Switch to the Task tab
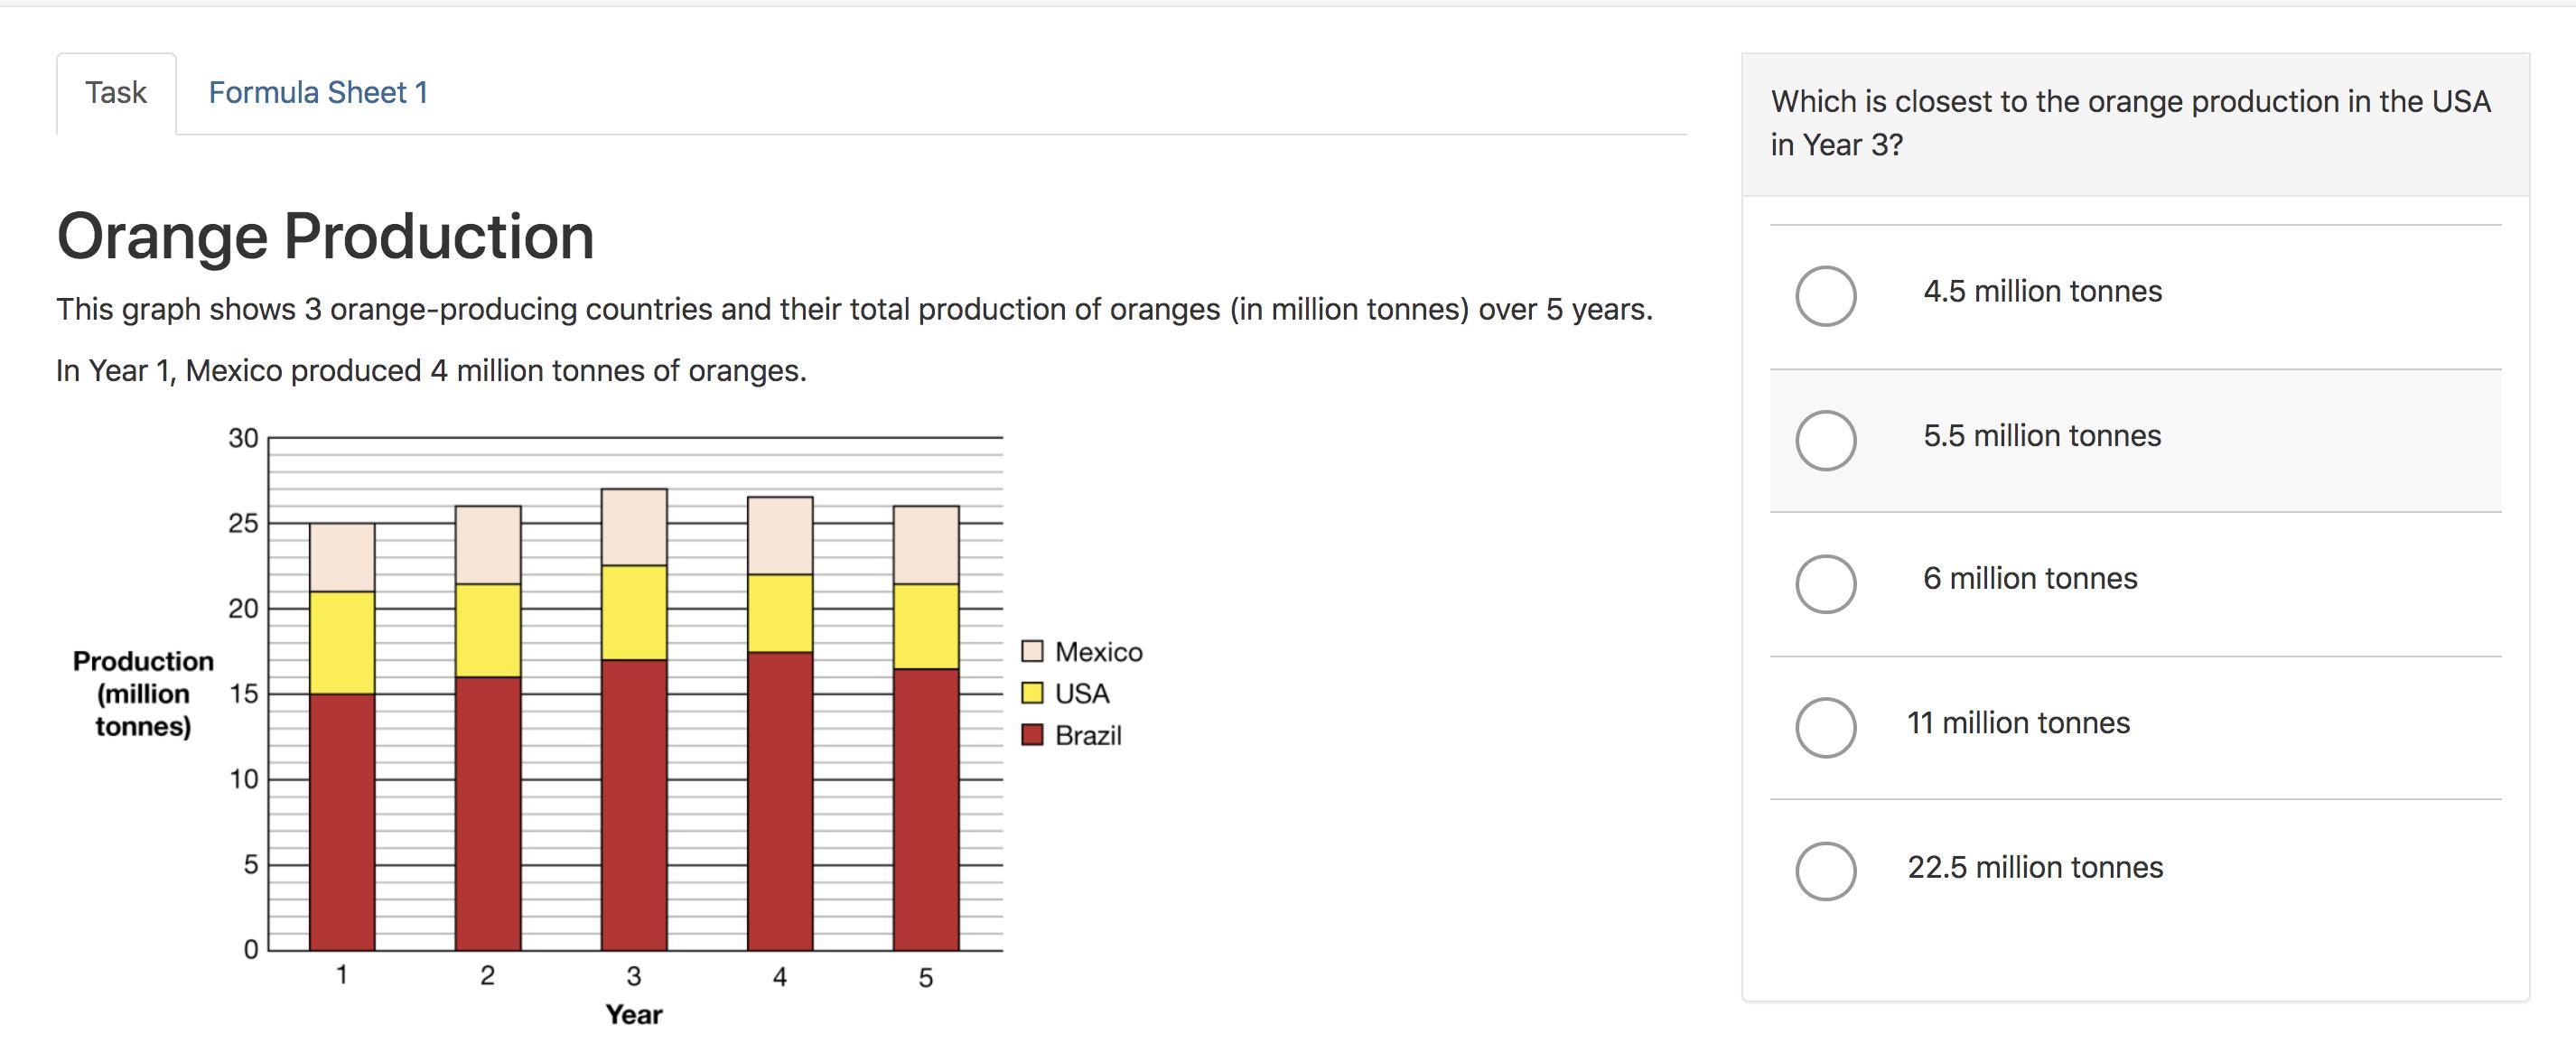 [116, 93]
